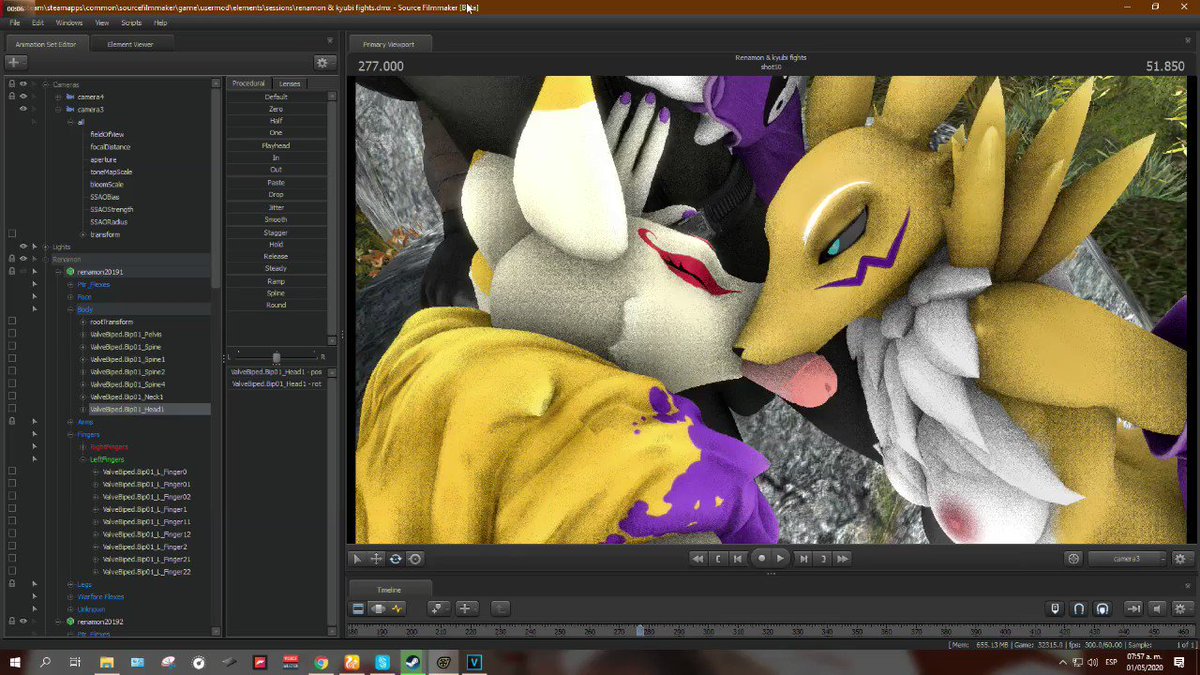
Task: Select the Timeline tab
Action: pyautogui.click(x=389, y=590)
